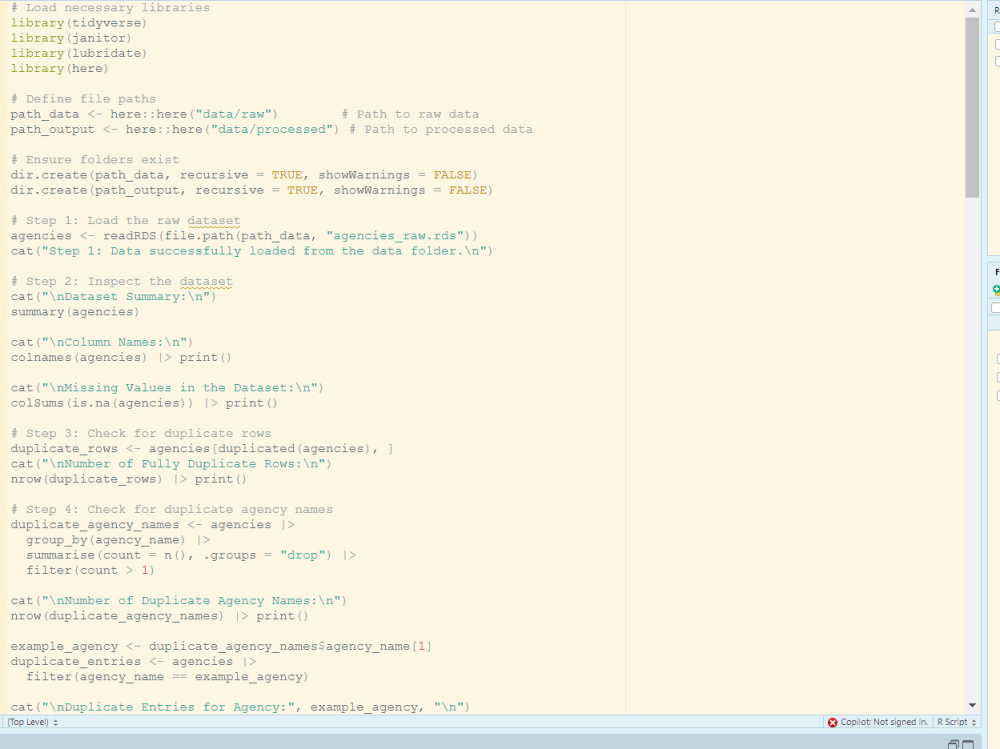
Task: Click the dir.create(path_output line
Action: point(251,190)
